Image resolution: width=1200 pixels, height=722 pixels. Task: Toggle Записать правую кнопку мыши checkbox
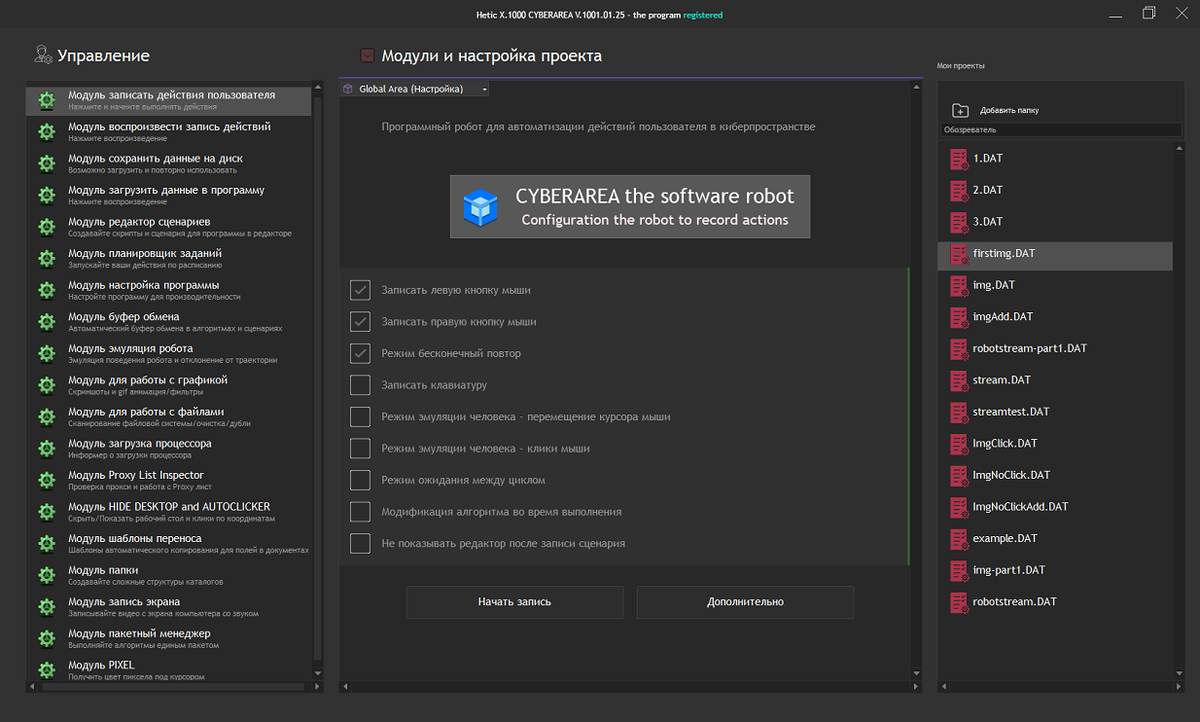360,322
